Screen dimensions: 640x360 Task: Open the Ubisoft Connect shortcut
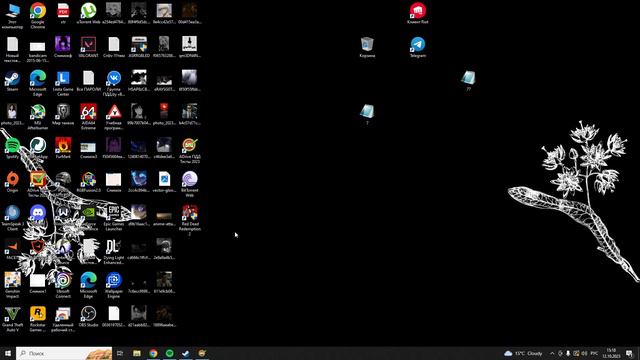[x=63, y=284]
